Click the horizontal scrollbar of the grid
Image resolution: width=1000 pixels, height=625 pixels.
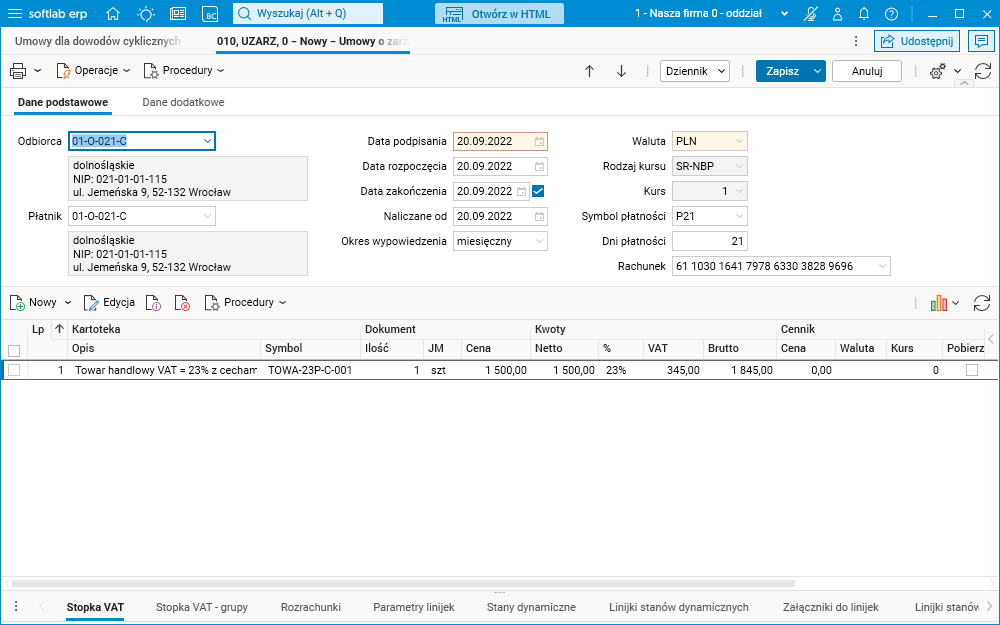click(403, 583)
